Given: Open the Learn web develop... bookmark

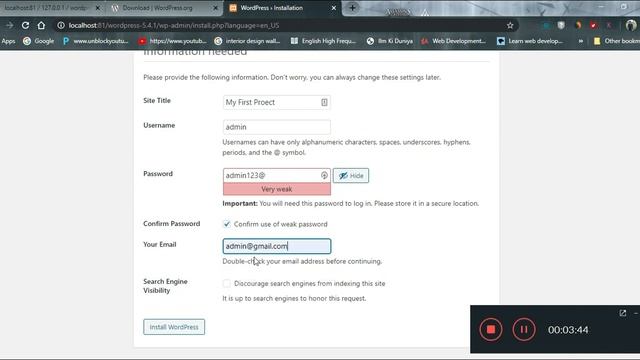Looking at the screenshot, I should (x=530, y=41).
